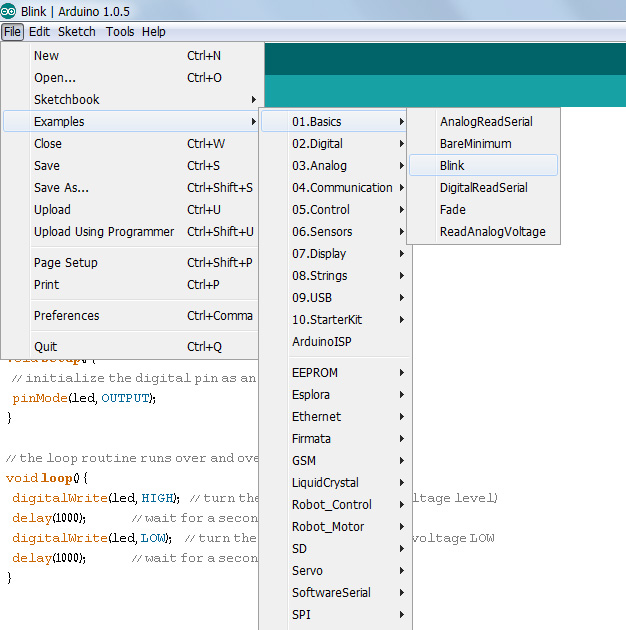Open the BareMinimum example
626x630 pixels.
[483, 143]
